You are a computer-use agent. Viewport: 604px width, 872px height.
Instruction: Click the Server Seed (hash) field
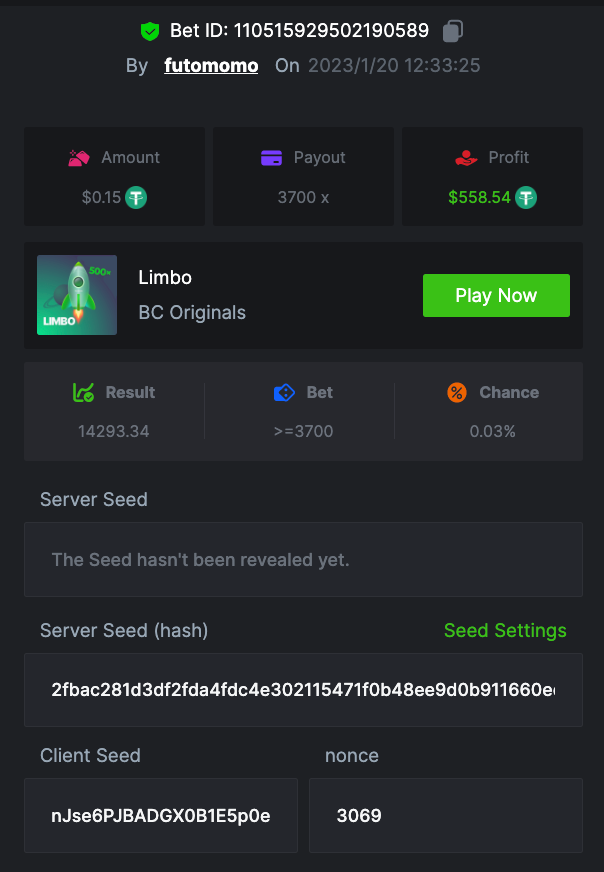pyautogui.click(x=303, y=690)
